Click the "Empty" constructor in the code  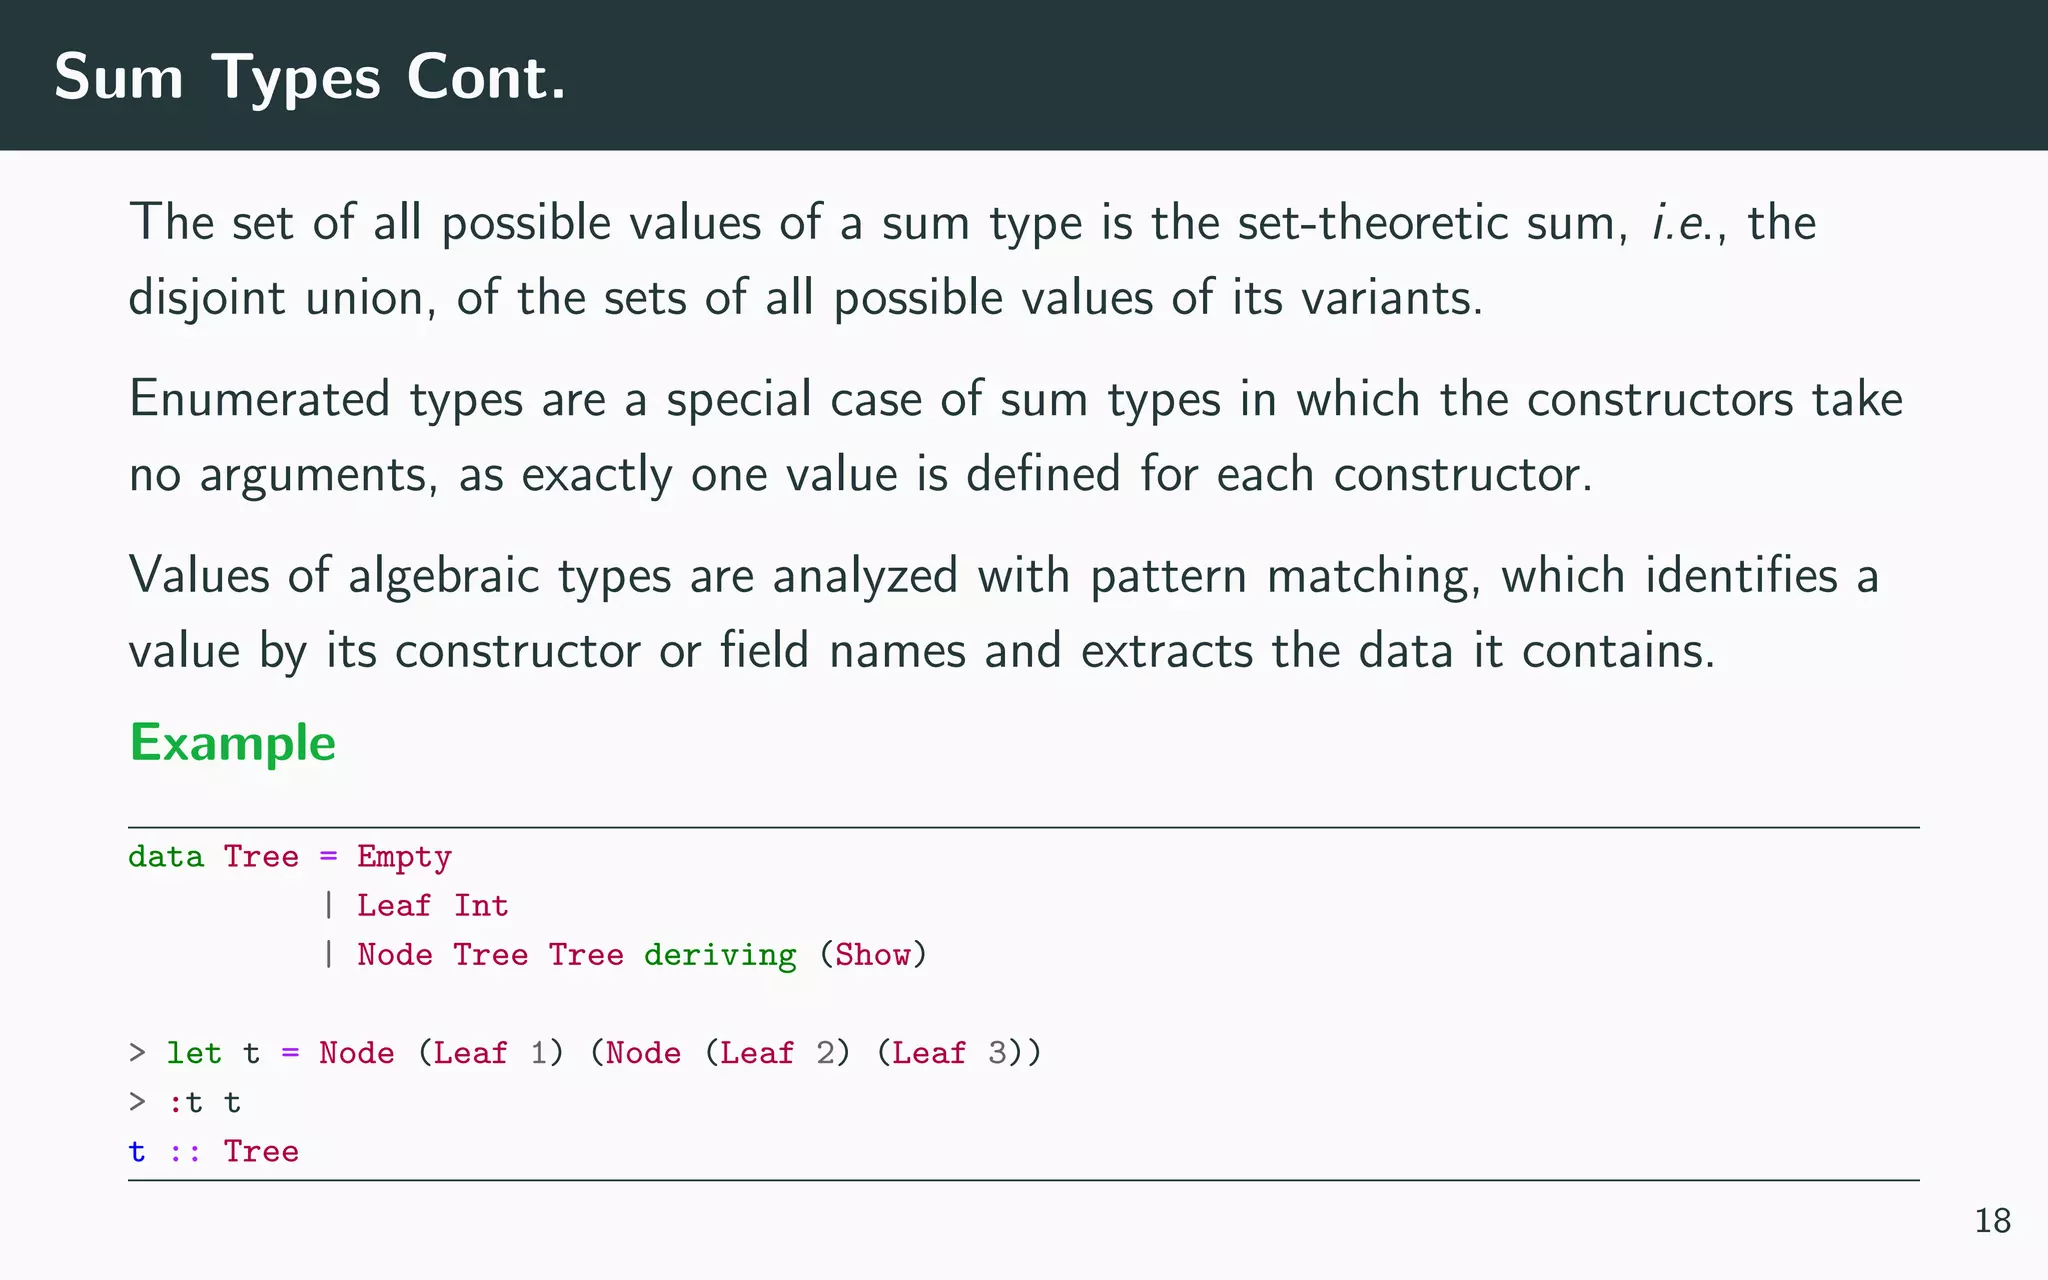[404, 857]
